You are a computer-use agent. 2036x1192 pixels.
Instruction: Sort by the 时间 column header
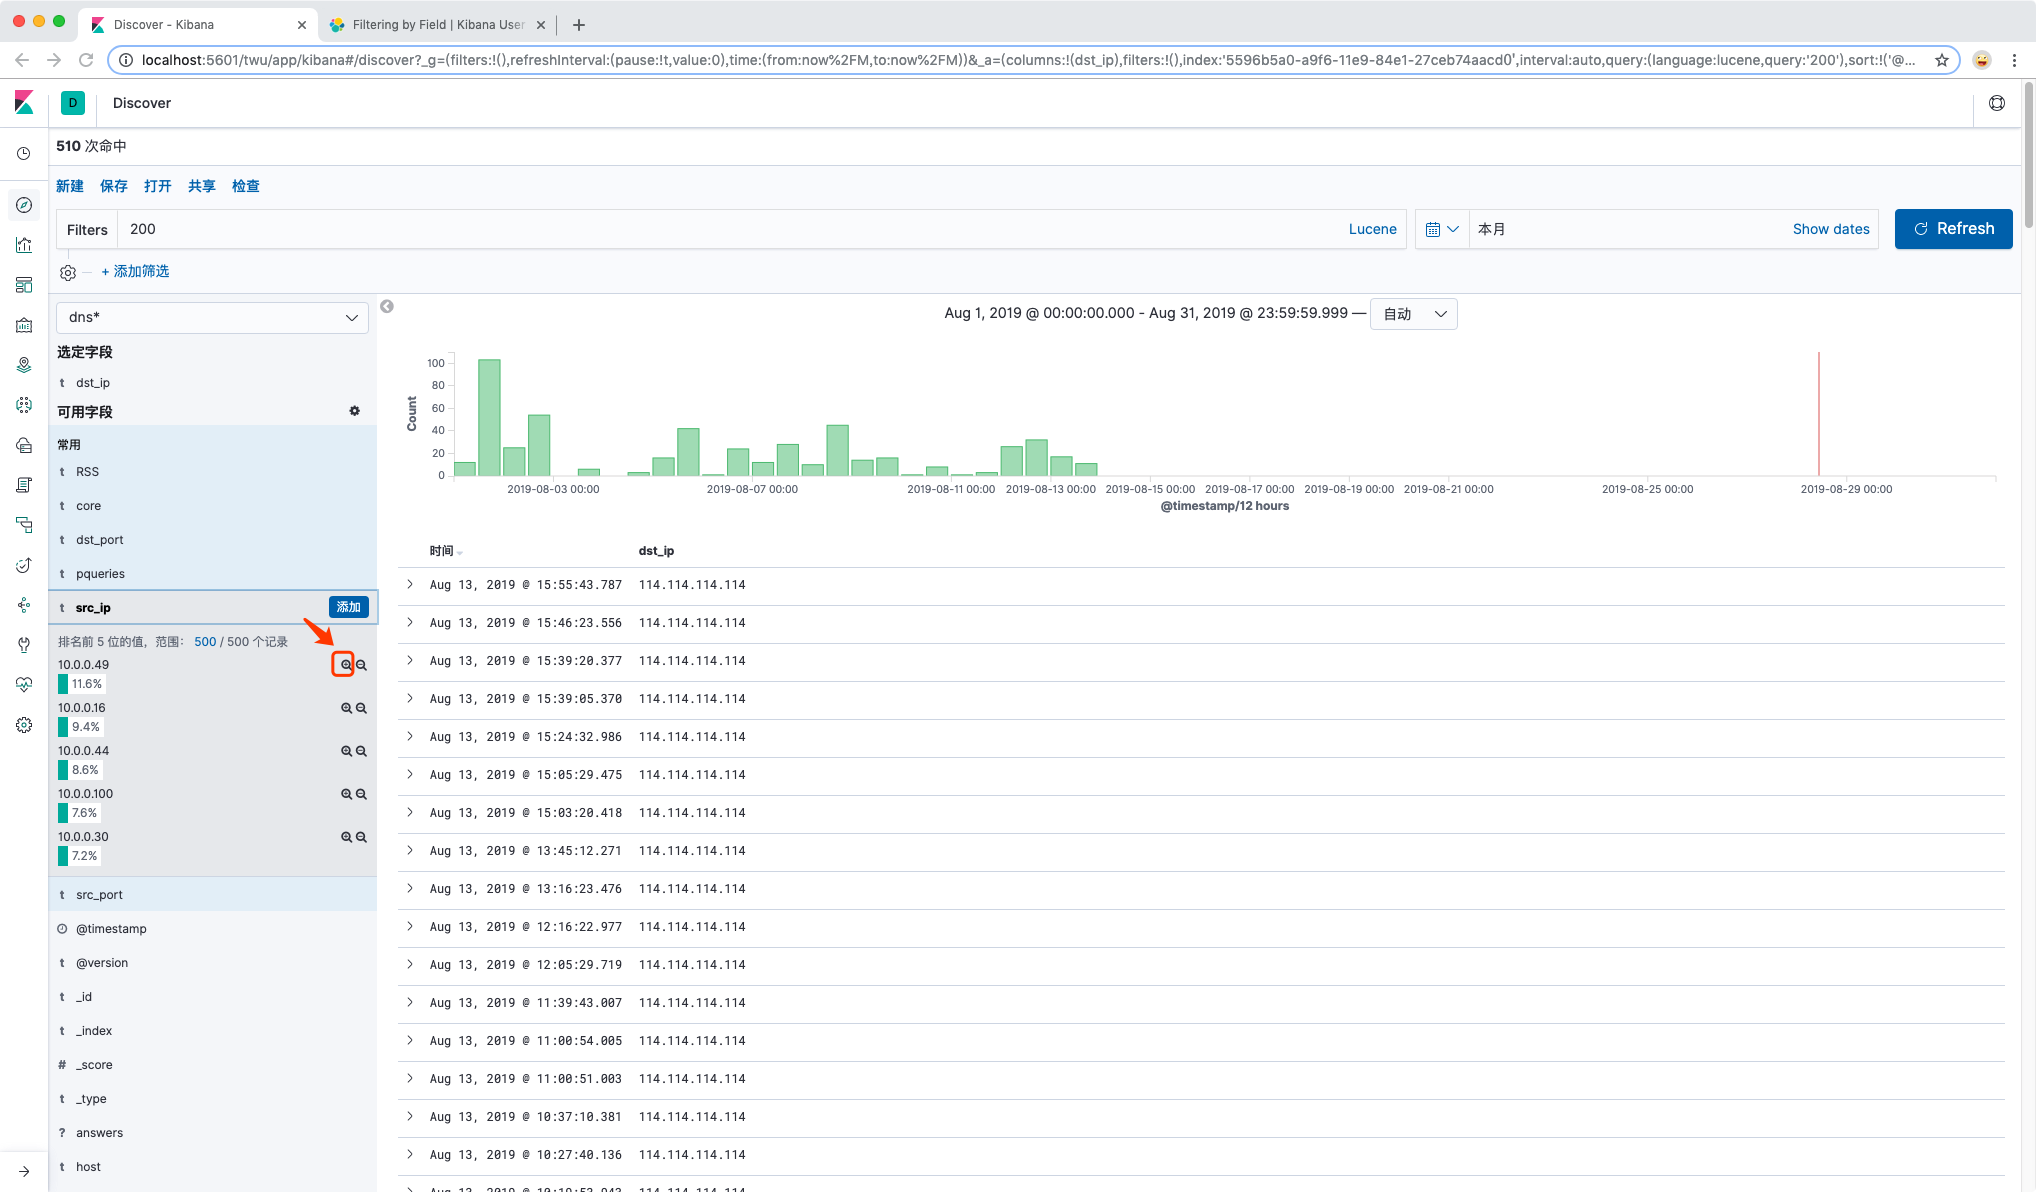pyautogui.click(x=446, y=551)
